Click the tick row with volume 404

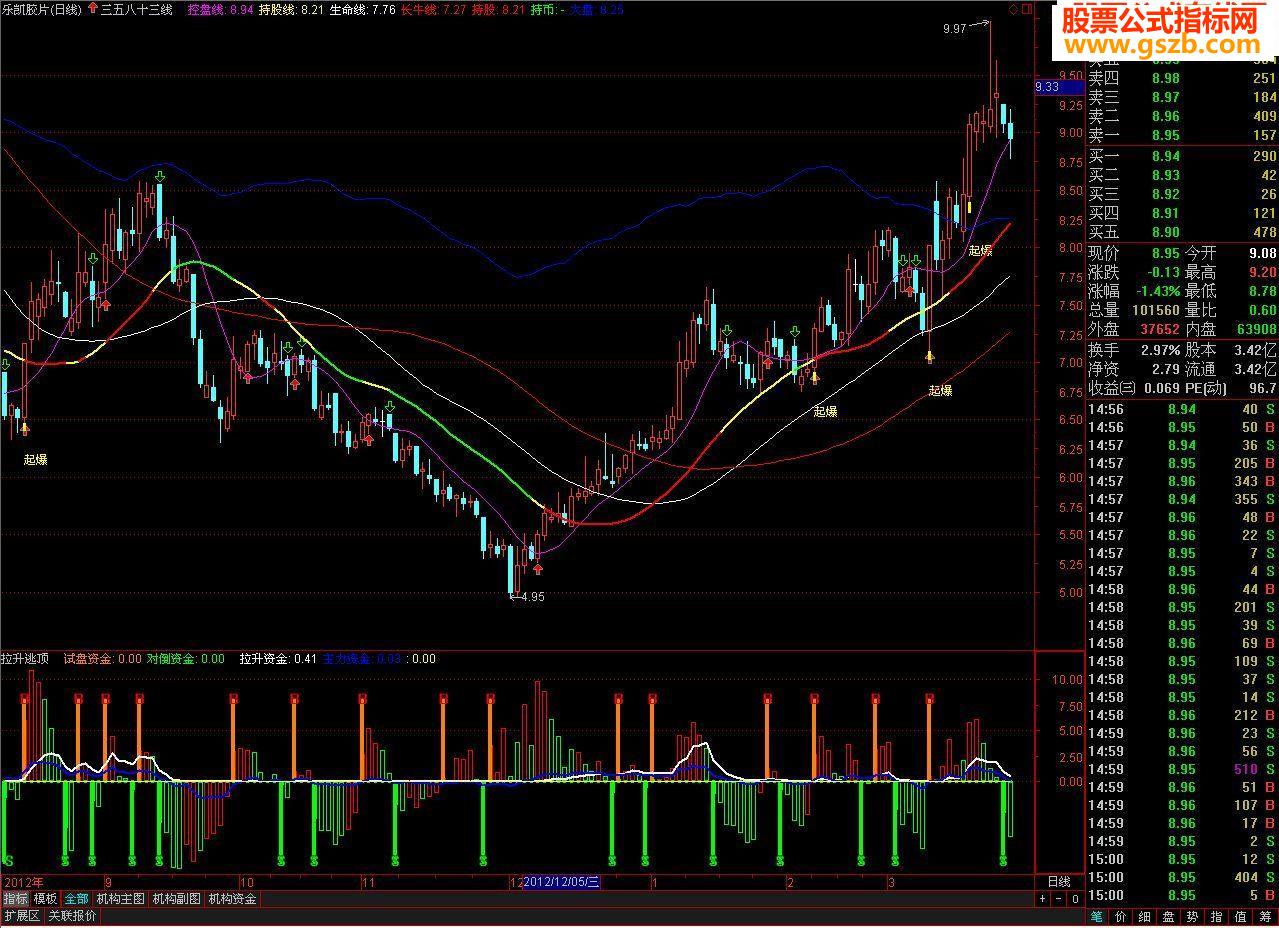[1183, 877]
